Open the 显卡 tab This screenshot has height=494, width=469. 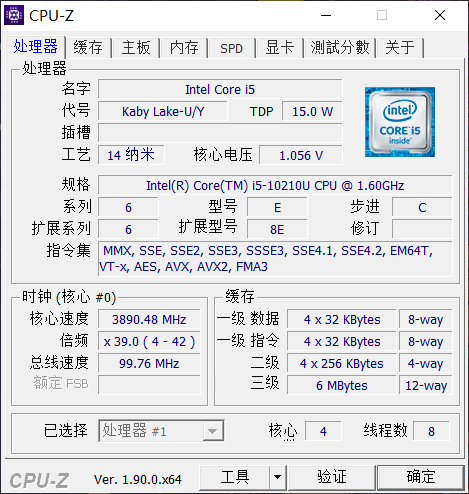point(280,47)
